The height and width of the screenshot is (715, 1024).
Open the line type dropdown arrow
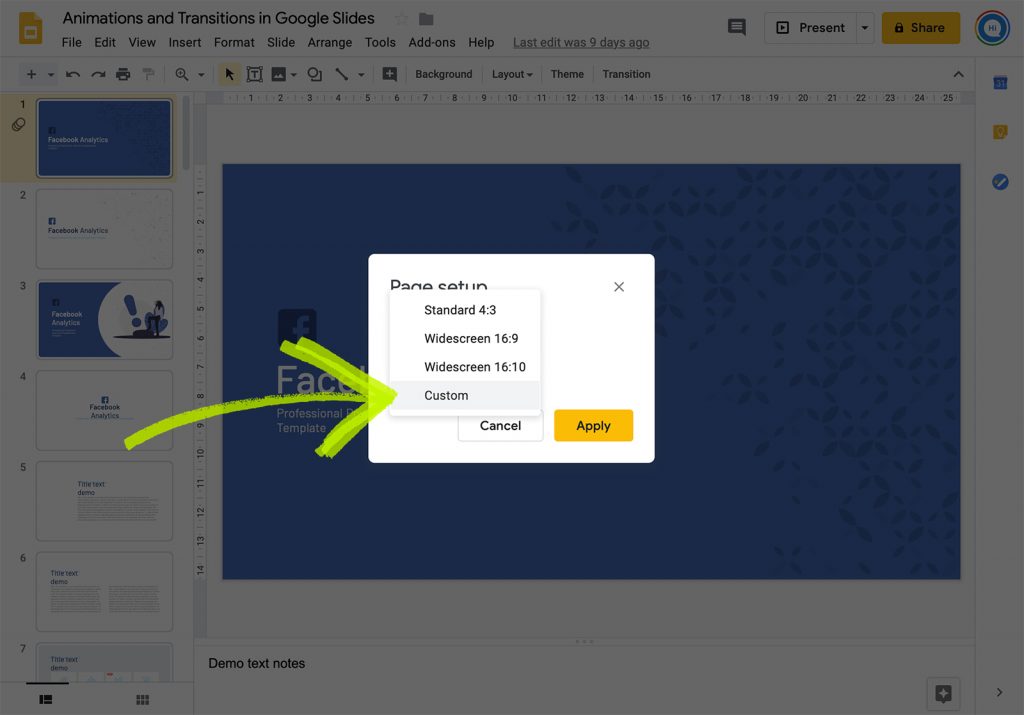(x=361, y=75)
